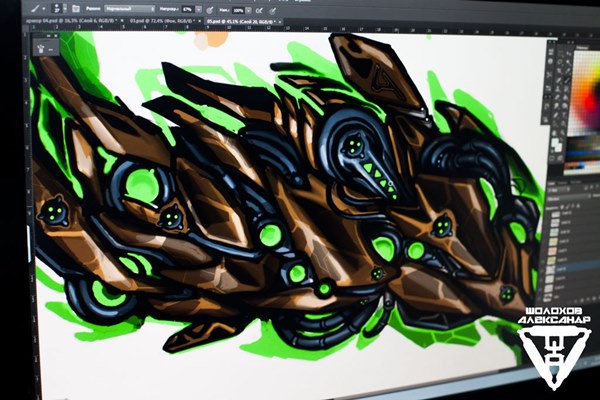Image resolution: width=600 pixels, height=400 pixels.
Task: Select the Crop tool
Action: [x=559, y=70]
